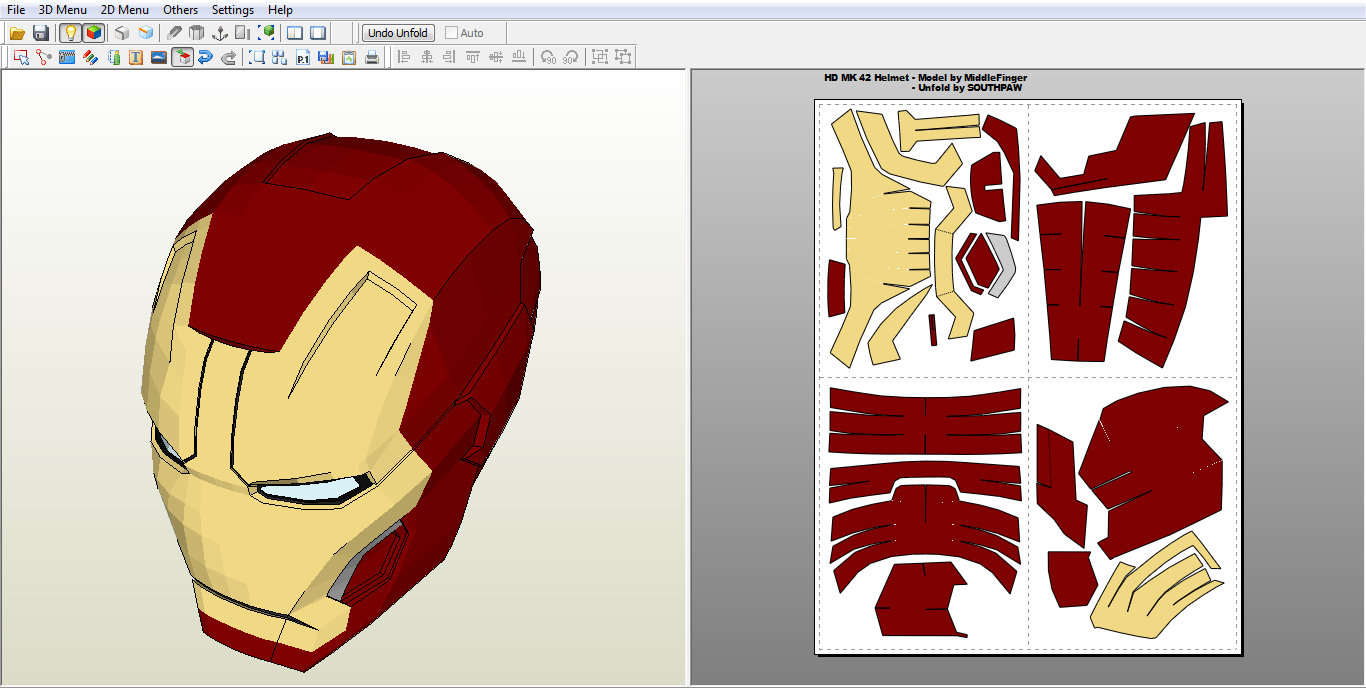This screenshot has height=688, width=1366.
Task: Align parts to vertical middle
Action: tap(496, 57)
